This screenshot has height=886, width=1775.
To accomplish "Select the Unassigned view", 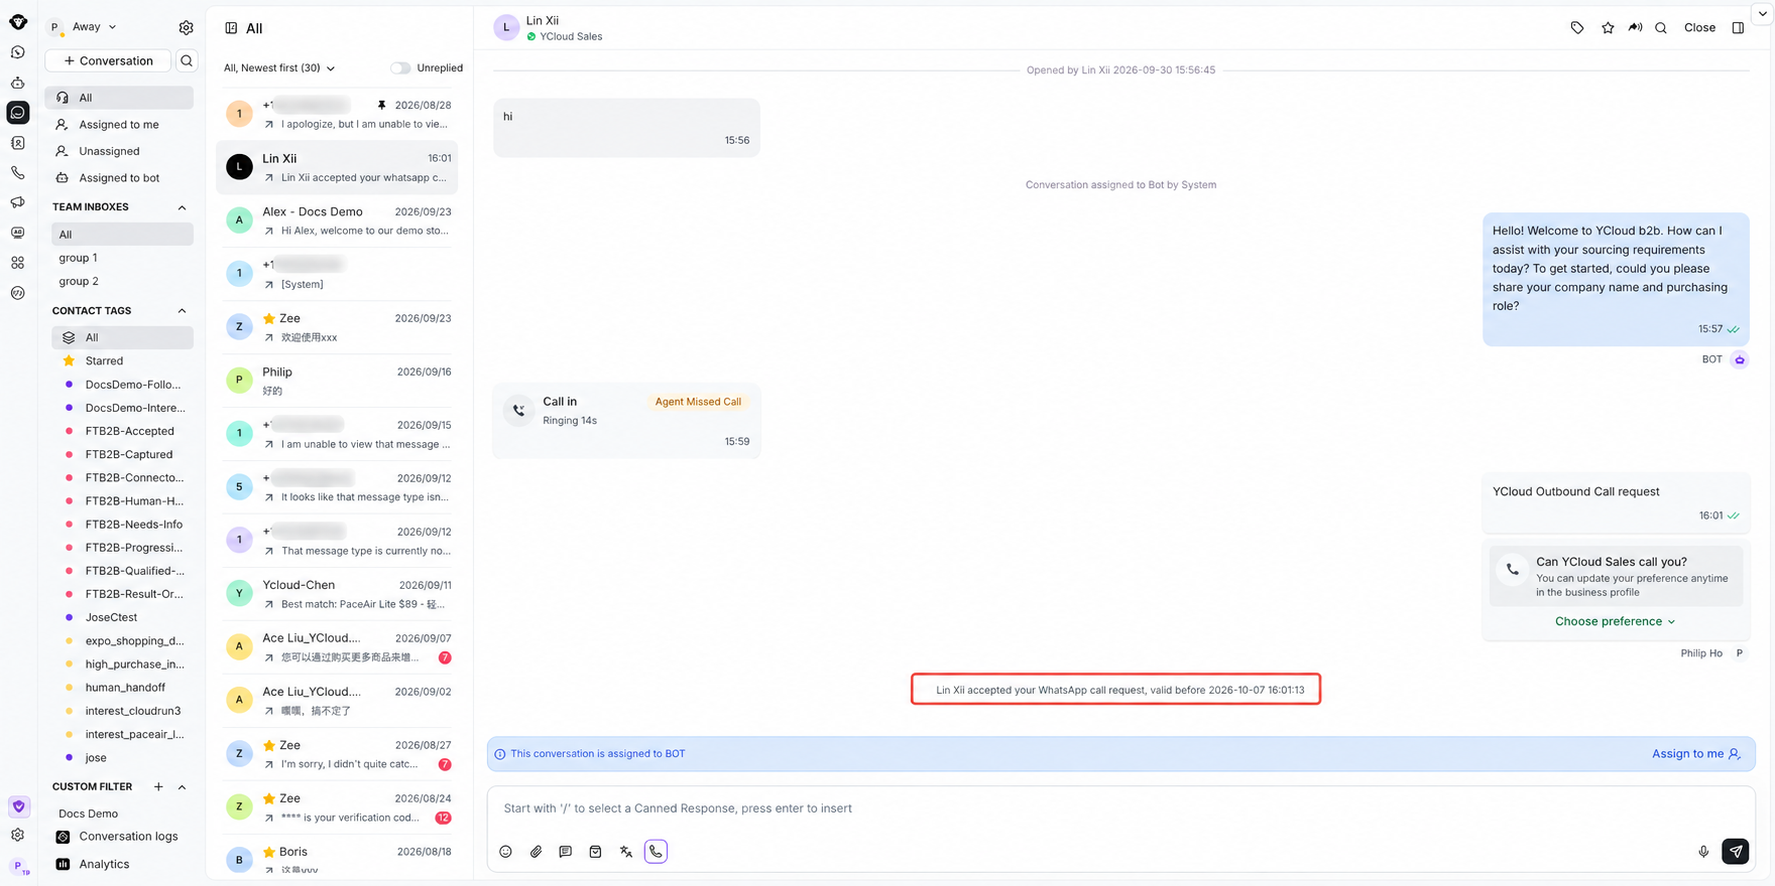I will [x=119, y=152].
